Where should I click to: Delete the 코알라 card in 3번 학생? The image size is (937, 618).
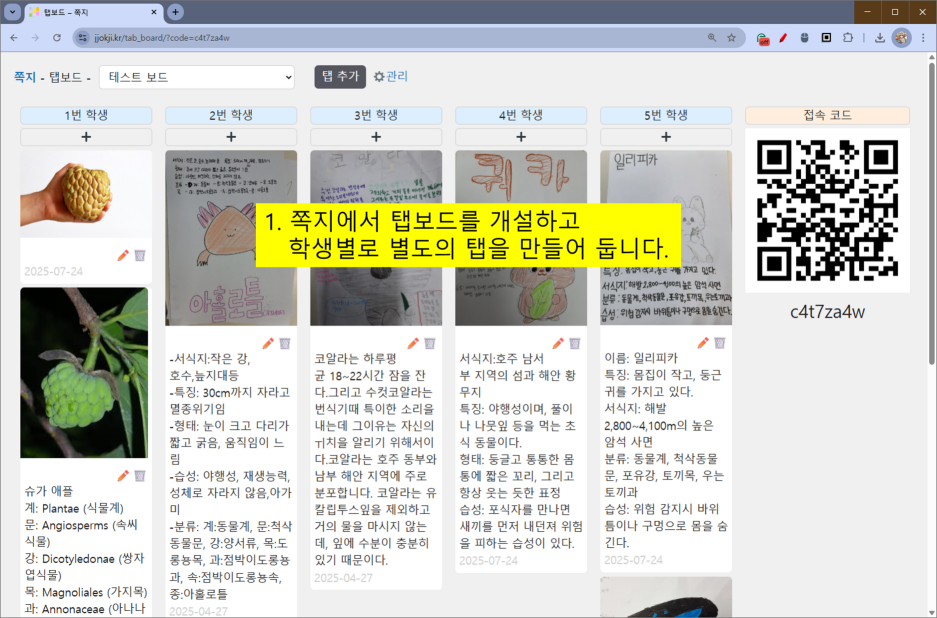[x=430, y=343]
